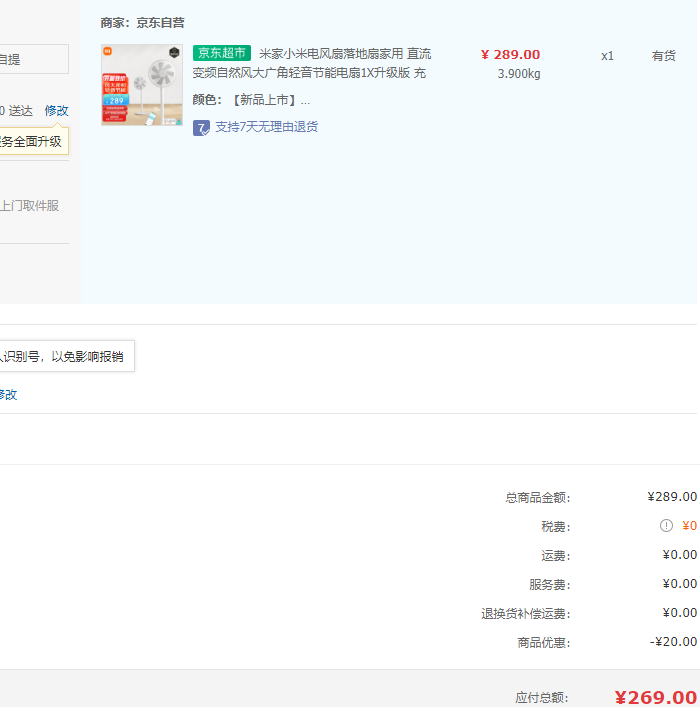This screenshot has width=700, height=707.
Task: Open 支持7天无理由退货 link
Action: (x=267, y=127)
